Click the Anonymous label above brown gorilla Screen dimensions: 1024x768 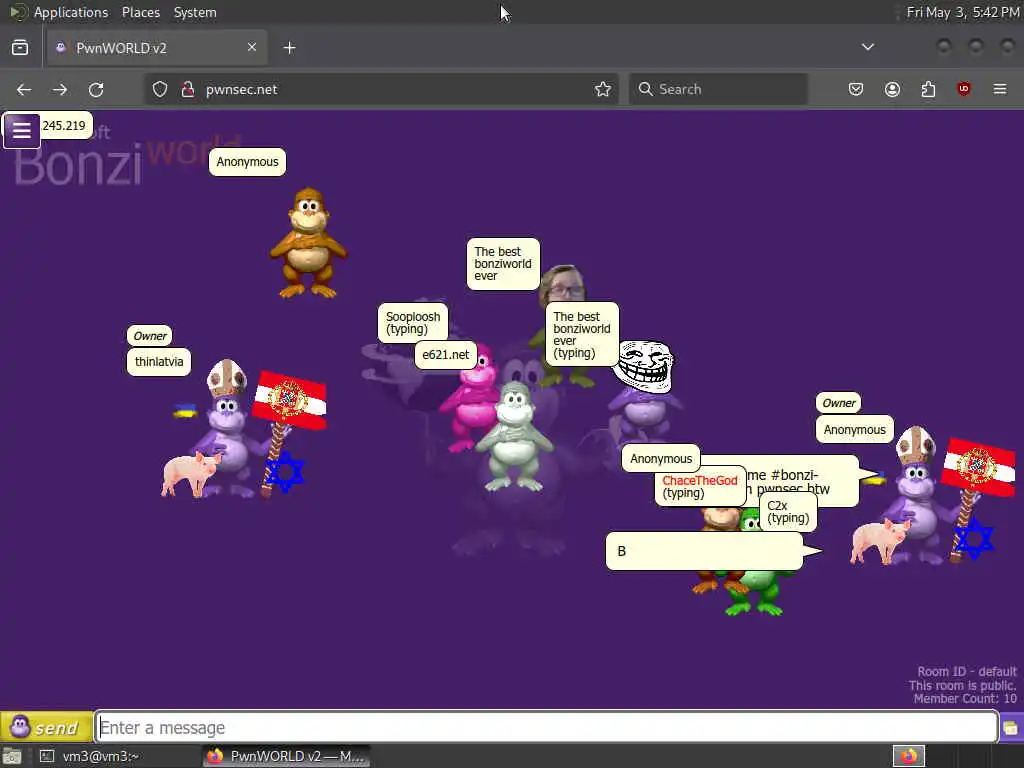[248, 162]
